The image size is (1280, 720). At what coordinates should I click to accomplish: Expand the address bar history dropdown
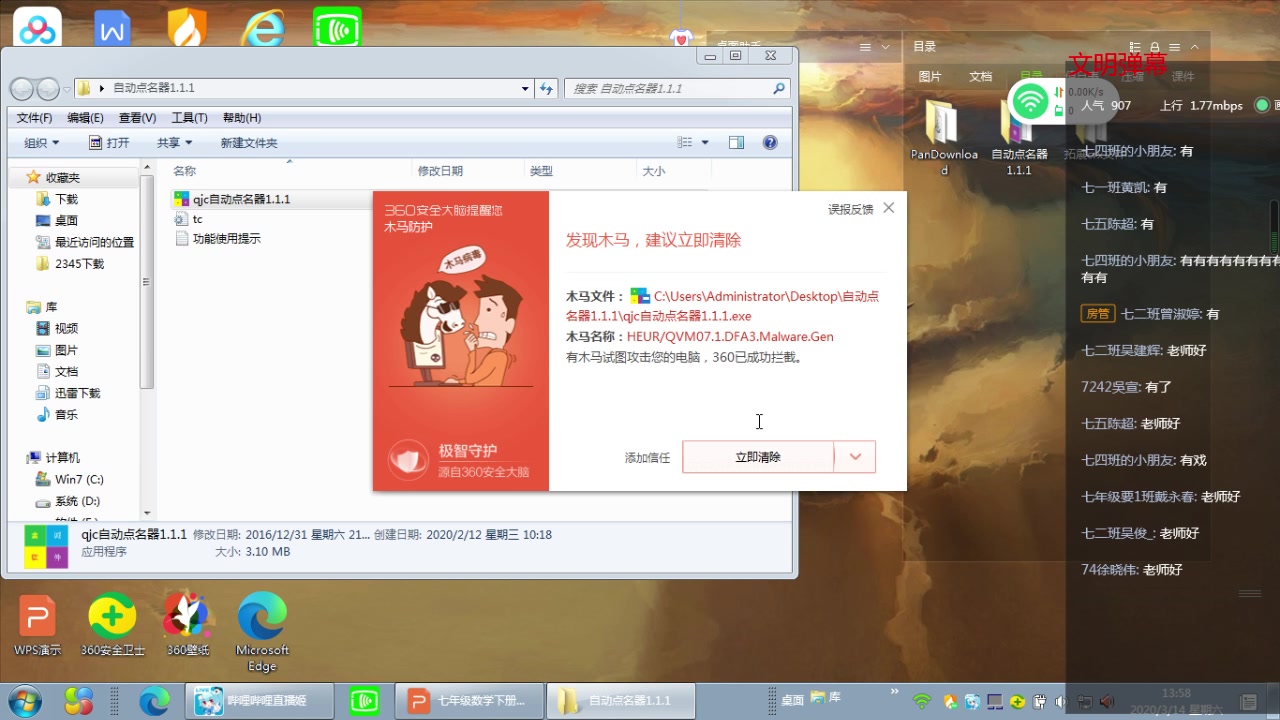[x=525, y=89]
